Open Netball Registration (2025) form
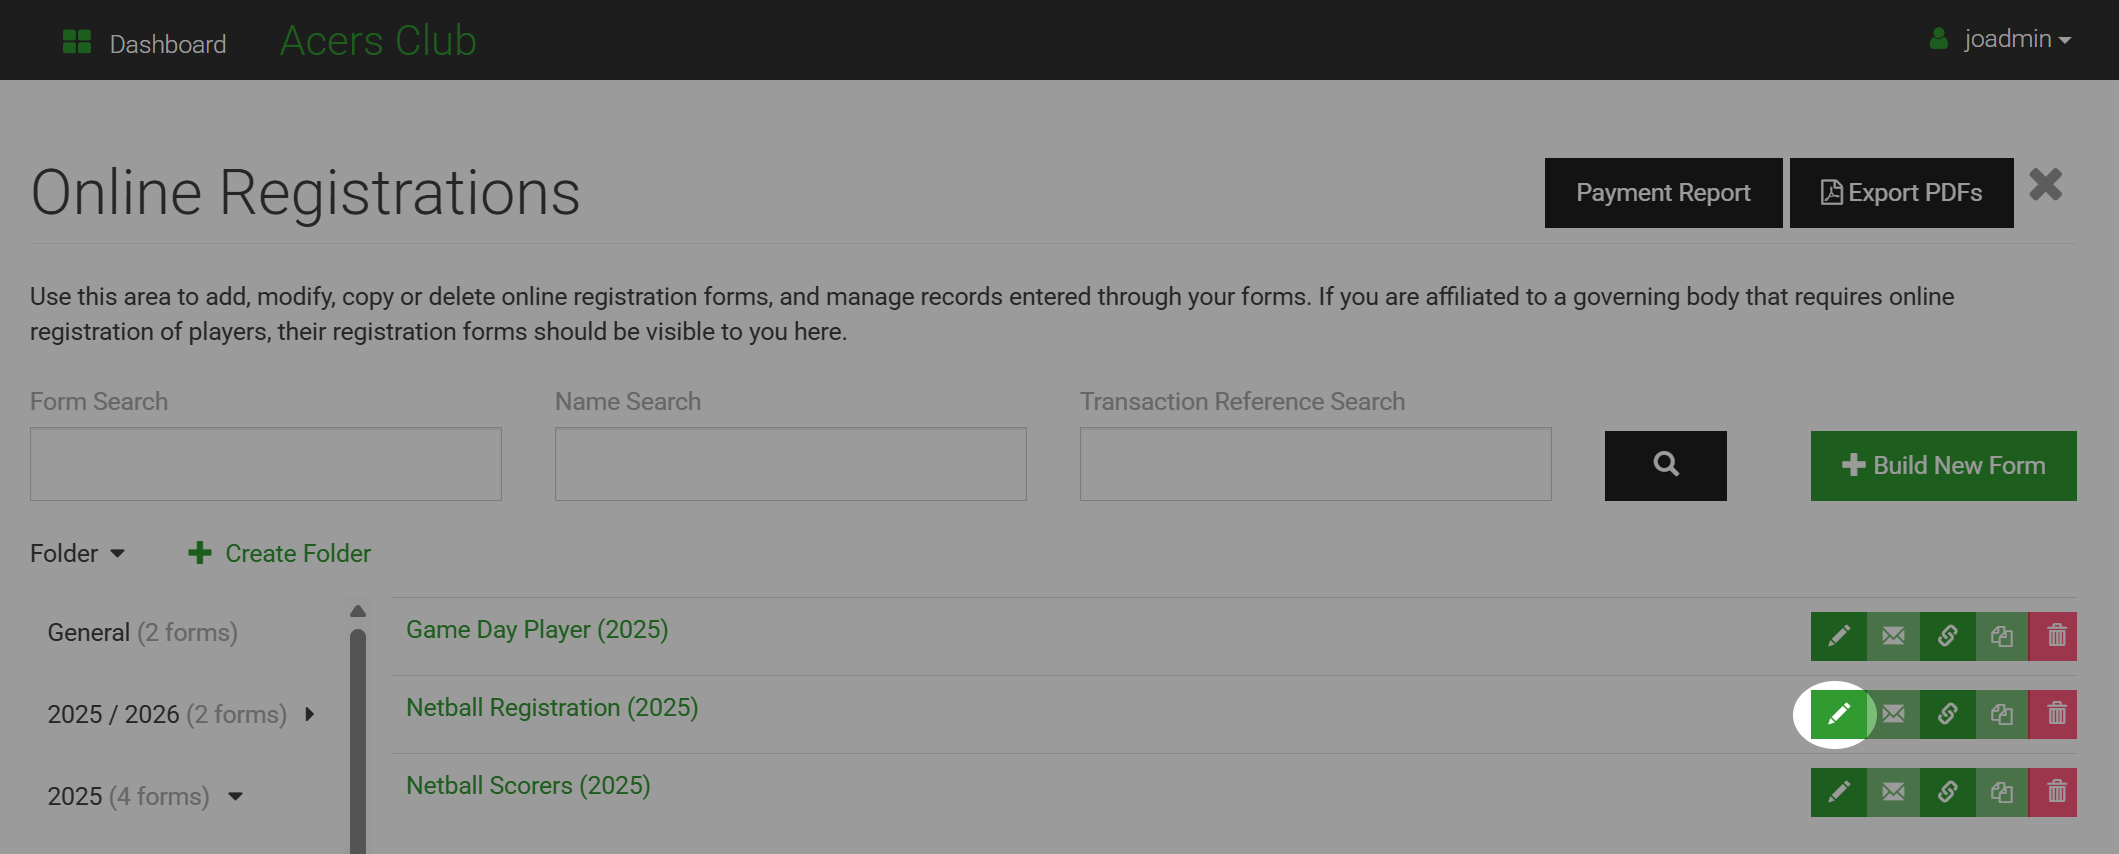This screenshot has height=854, width=2119. [552, 708]
